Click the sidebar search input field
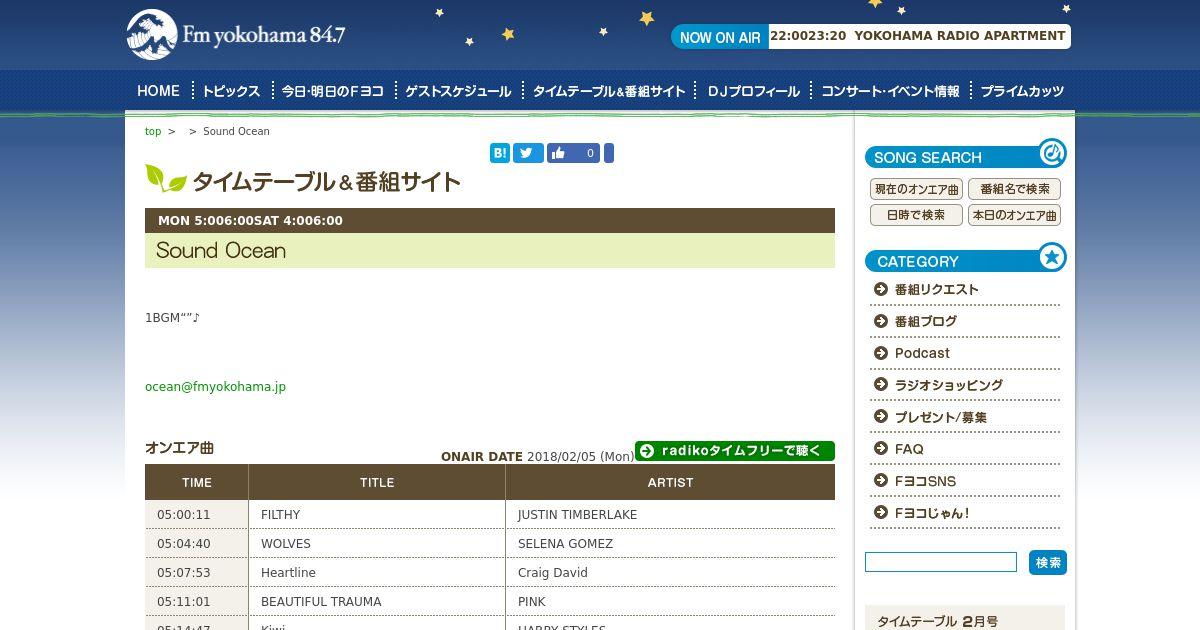1200x630 pixels. tap(941, 562)
